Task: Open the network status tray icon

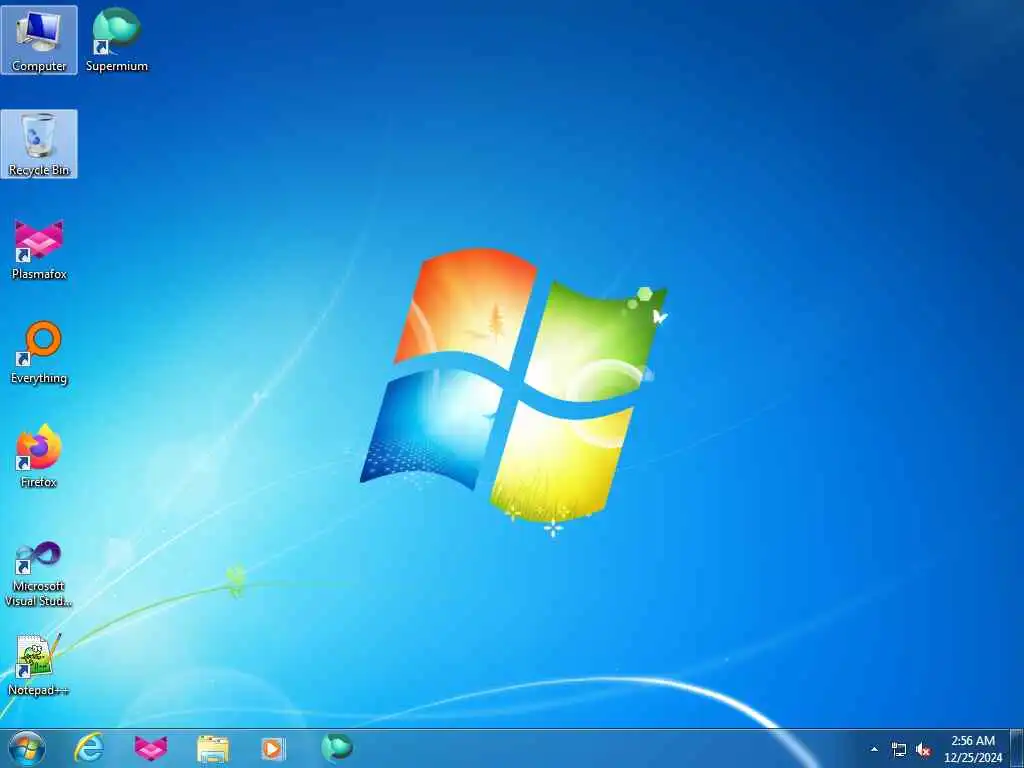Action: coord(899,750)
